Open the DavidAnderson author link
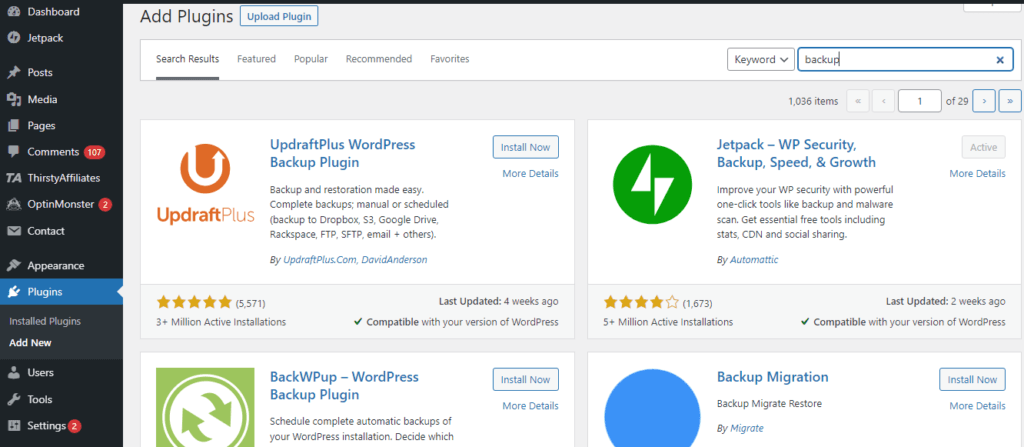The width and height of the screenshot is (1024, 447). coord(394,259)
